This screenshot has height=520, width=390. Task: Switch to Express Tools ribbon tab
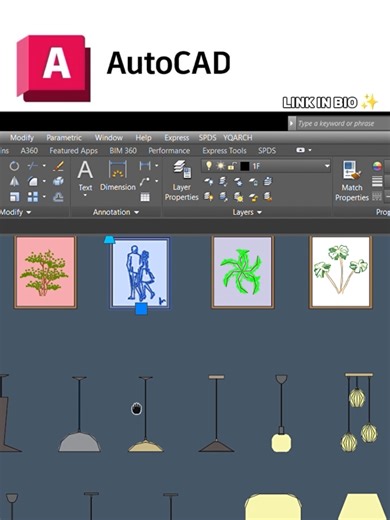[224, 151]
